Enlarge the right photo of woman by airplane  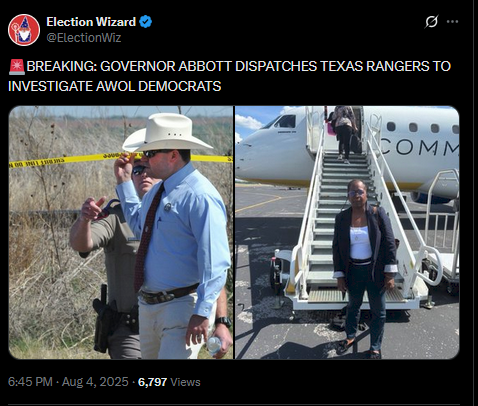(347, 232)
